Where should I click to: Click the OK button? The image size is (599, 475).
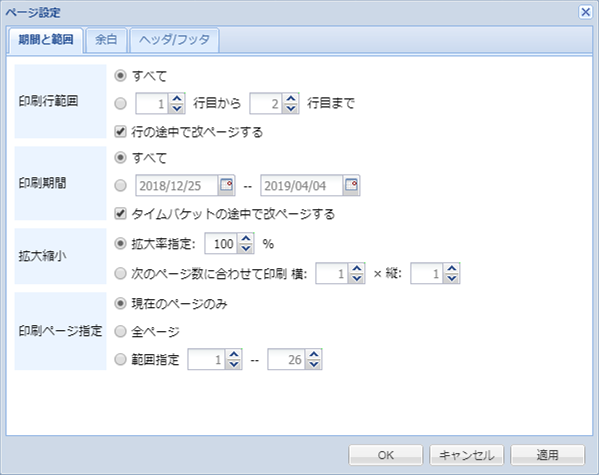point(385,455)
